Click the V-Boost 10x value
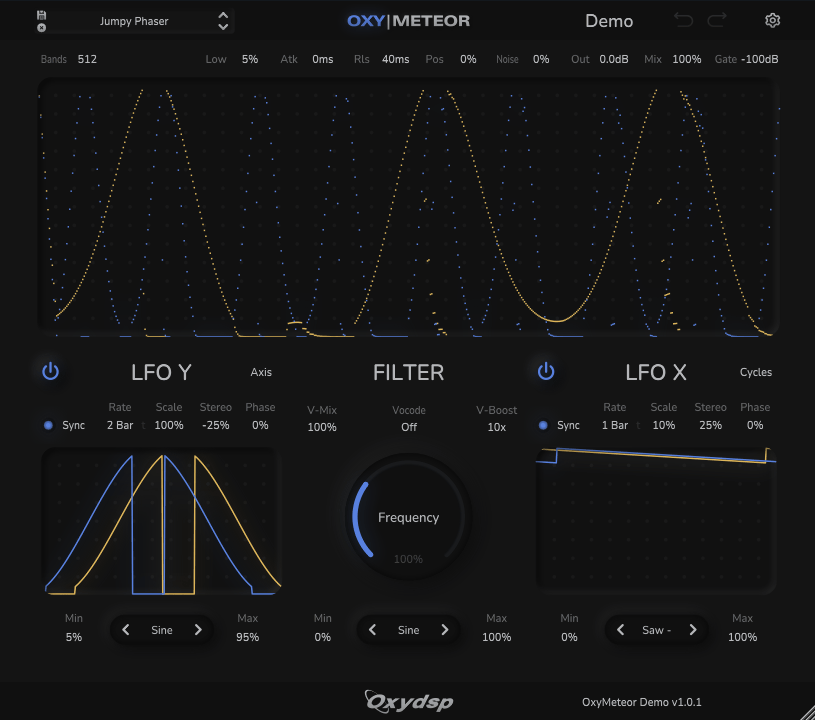The width and height of the screenshot is (815, 720). [496, 427]
